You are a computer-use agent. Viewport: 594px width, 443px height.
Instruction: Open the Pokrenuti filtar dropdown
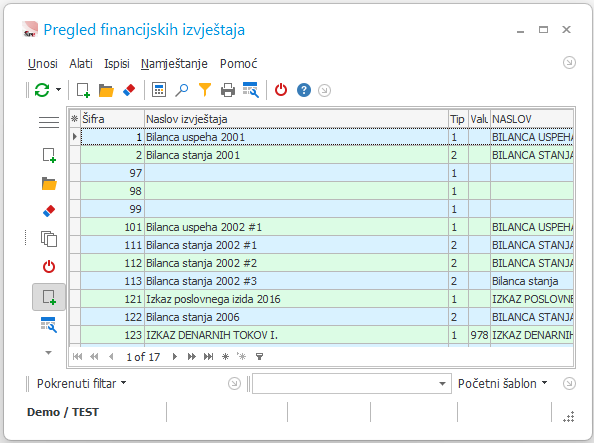coord(81,384)
